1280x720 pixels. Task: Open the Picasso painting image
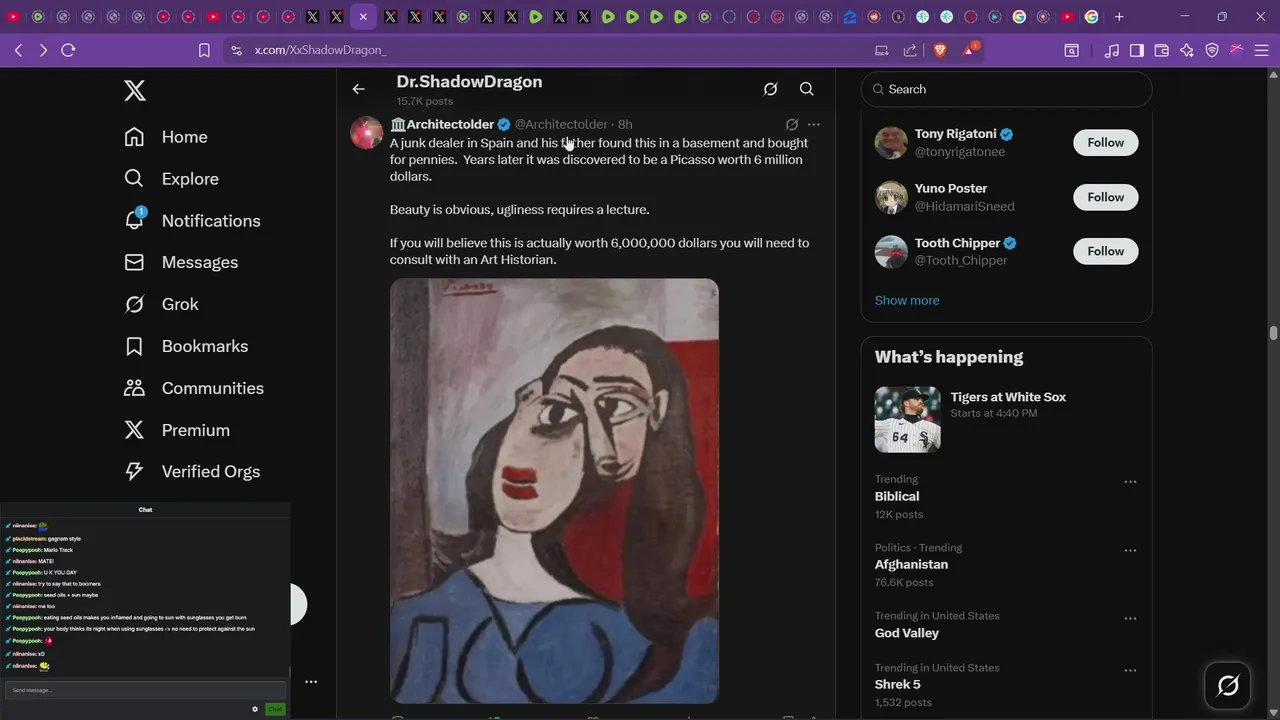[x=554, y=491]
